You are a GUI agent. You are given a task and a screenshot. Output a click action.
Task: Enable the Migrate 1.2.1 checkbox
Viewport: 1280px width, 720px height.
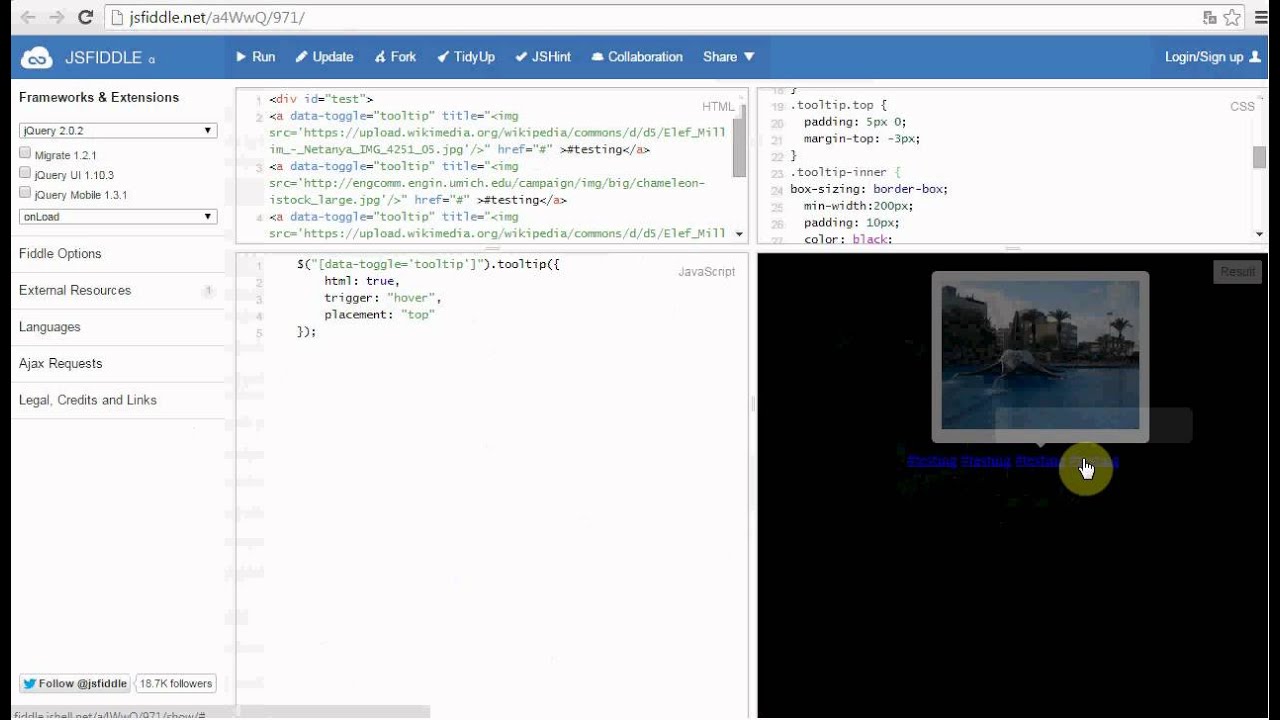[x=25, y=154]
